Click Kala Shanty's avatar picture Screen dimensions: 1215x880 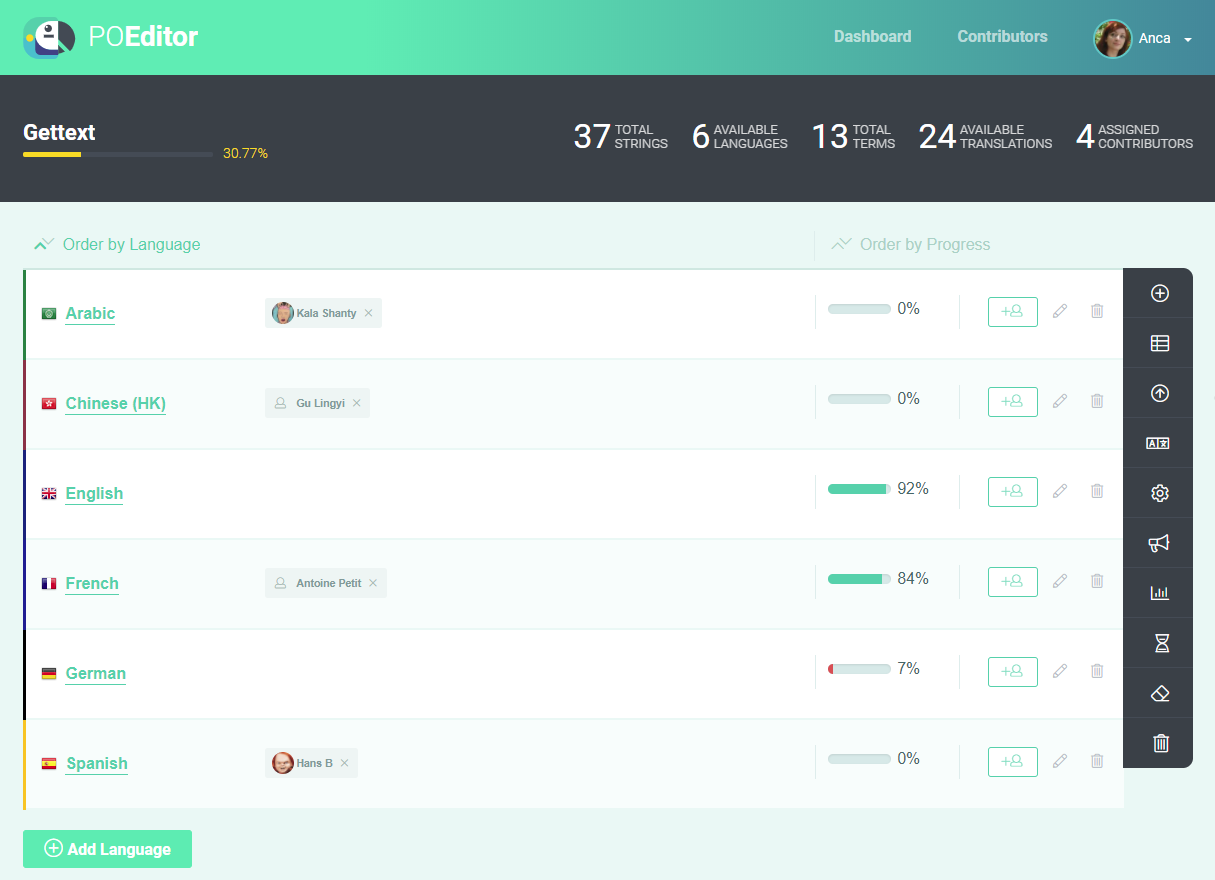(283, 313)
